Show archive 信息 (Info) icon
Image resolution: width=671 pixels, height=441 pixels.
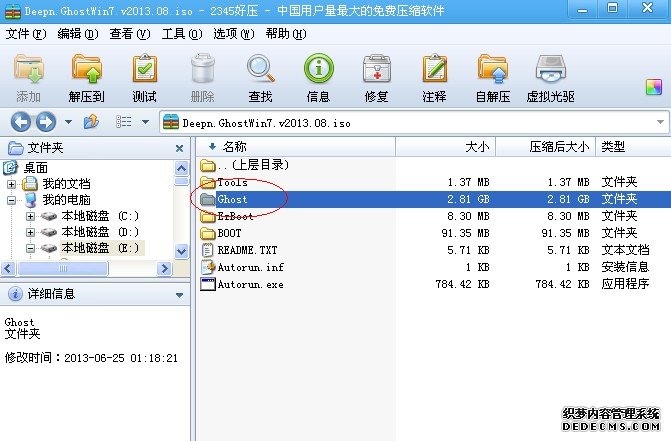(x=318, y=78)
